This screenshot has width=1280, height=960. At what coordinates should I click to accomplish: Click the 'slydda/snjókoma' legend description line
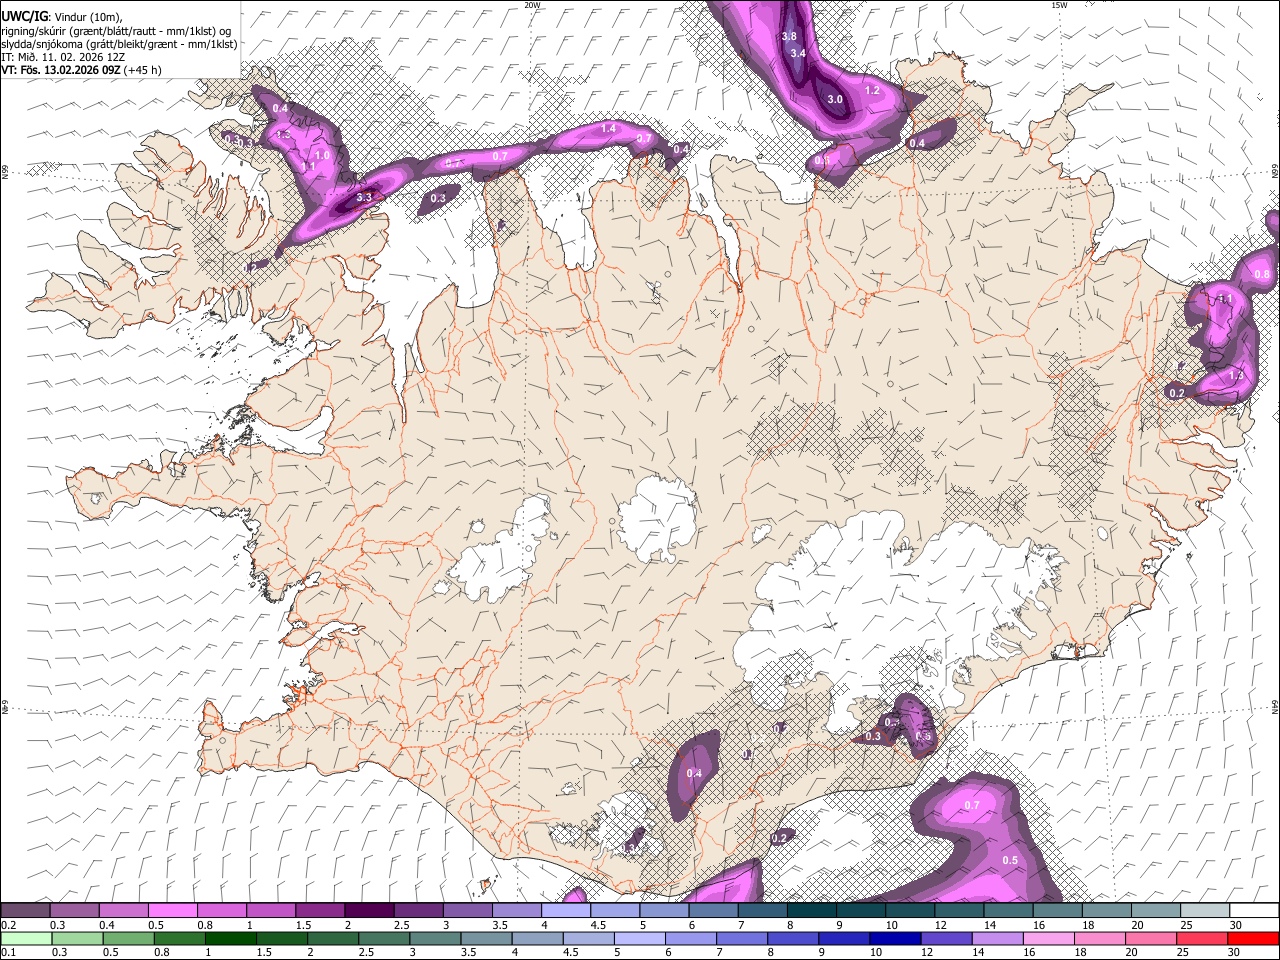coord(120,44)
